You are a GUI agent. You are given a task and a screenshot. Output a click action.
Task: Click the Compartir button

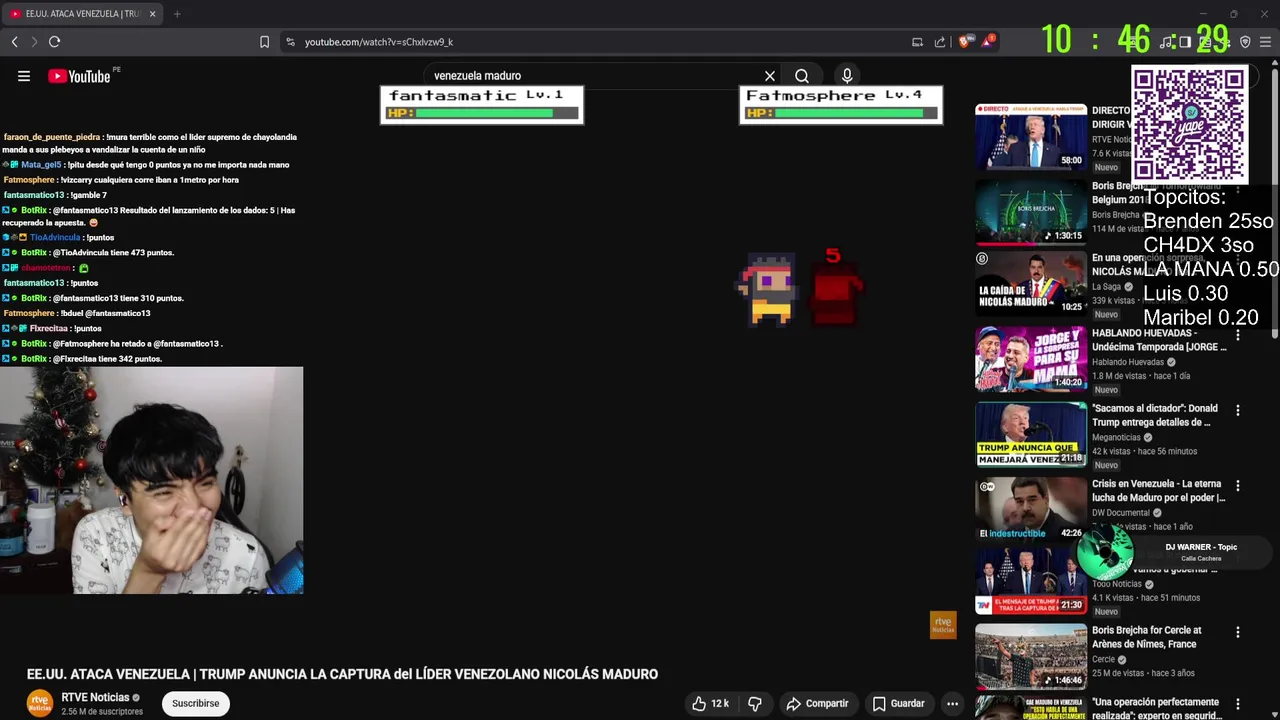(817, 704)
